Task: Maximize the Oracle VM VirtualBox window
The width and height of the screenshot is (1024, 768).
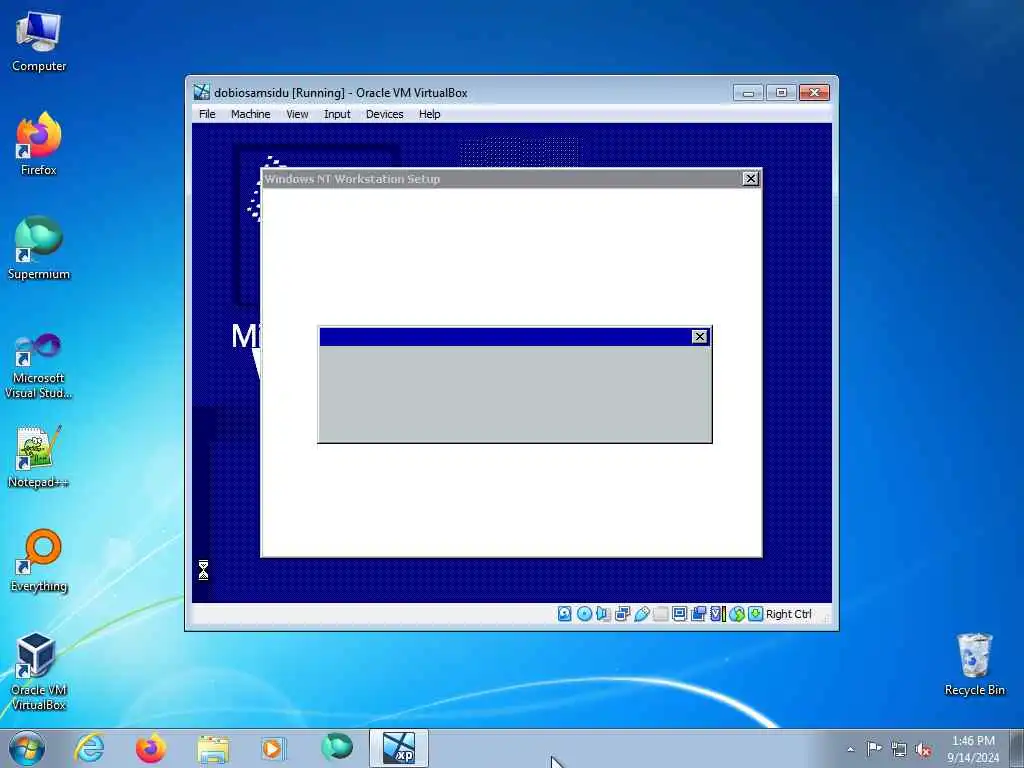Action: coord(781,93)
